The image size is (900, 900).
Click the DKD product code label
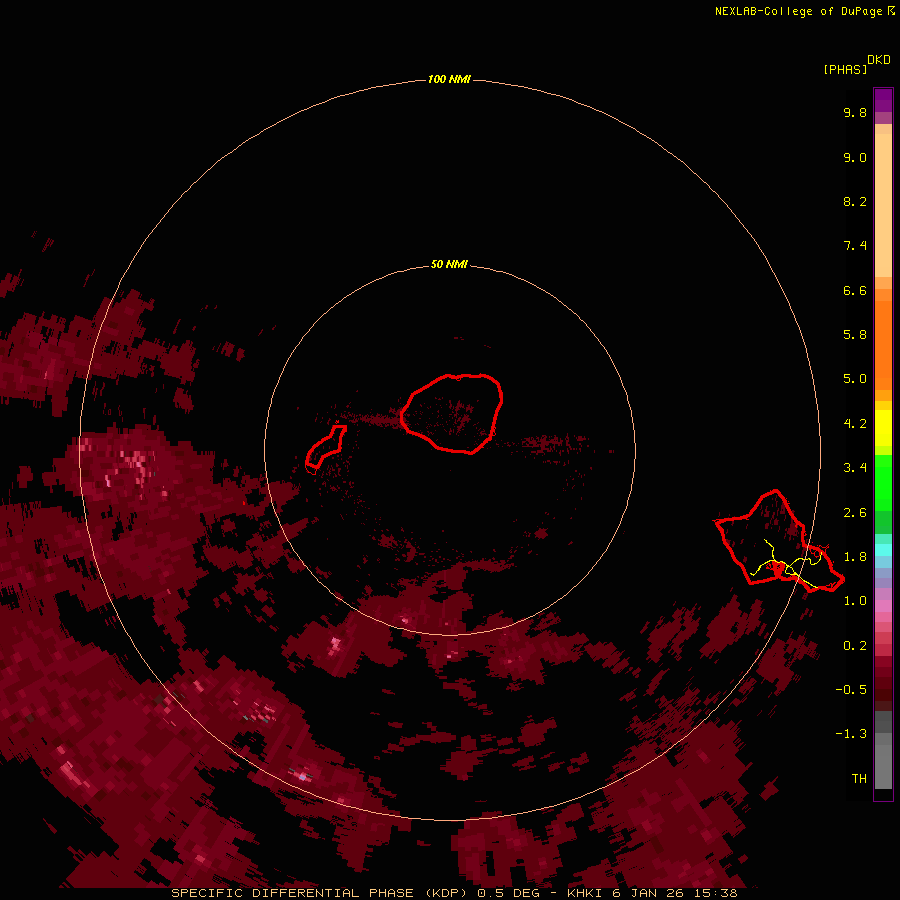tap(878, 59)
